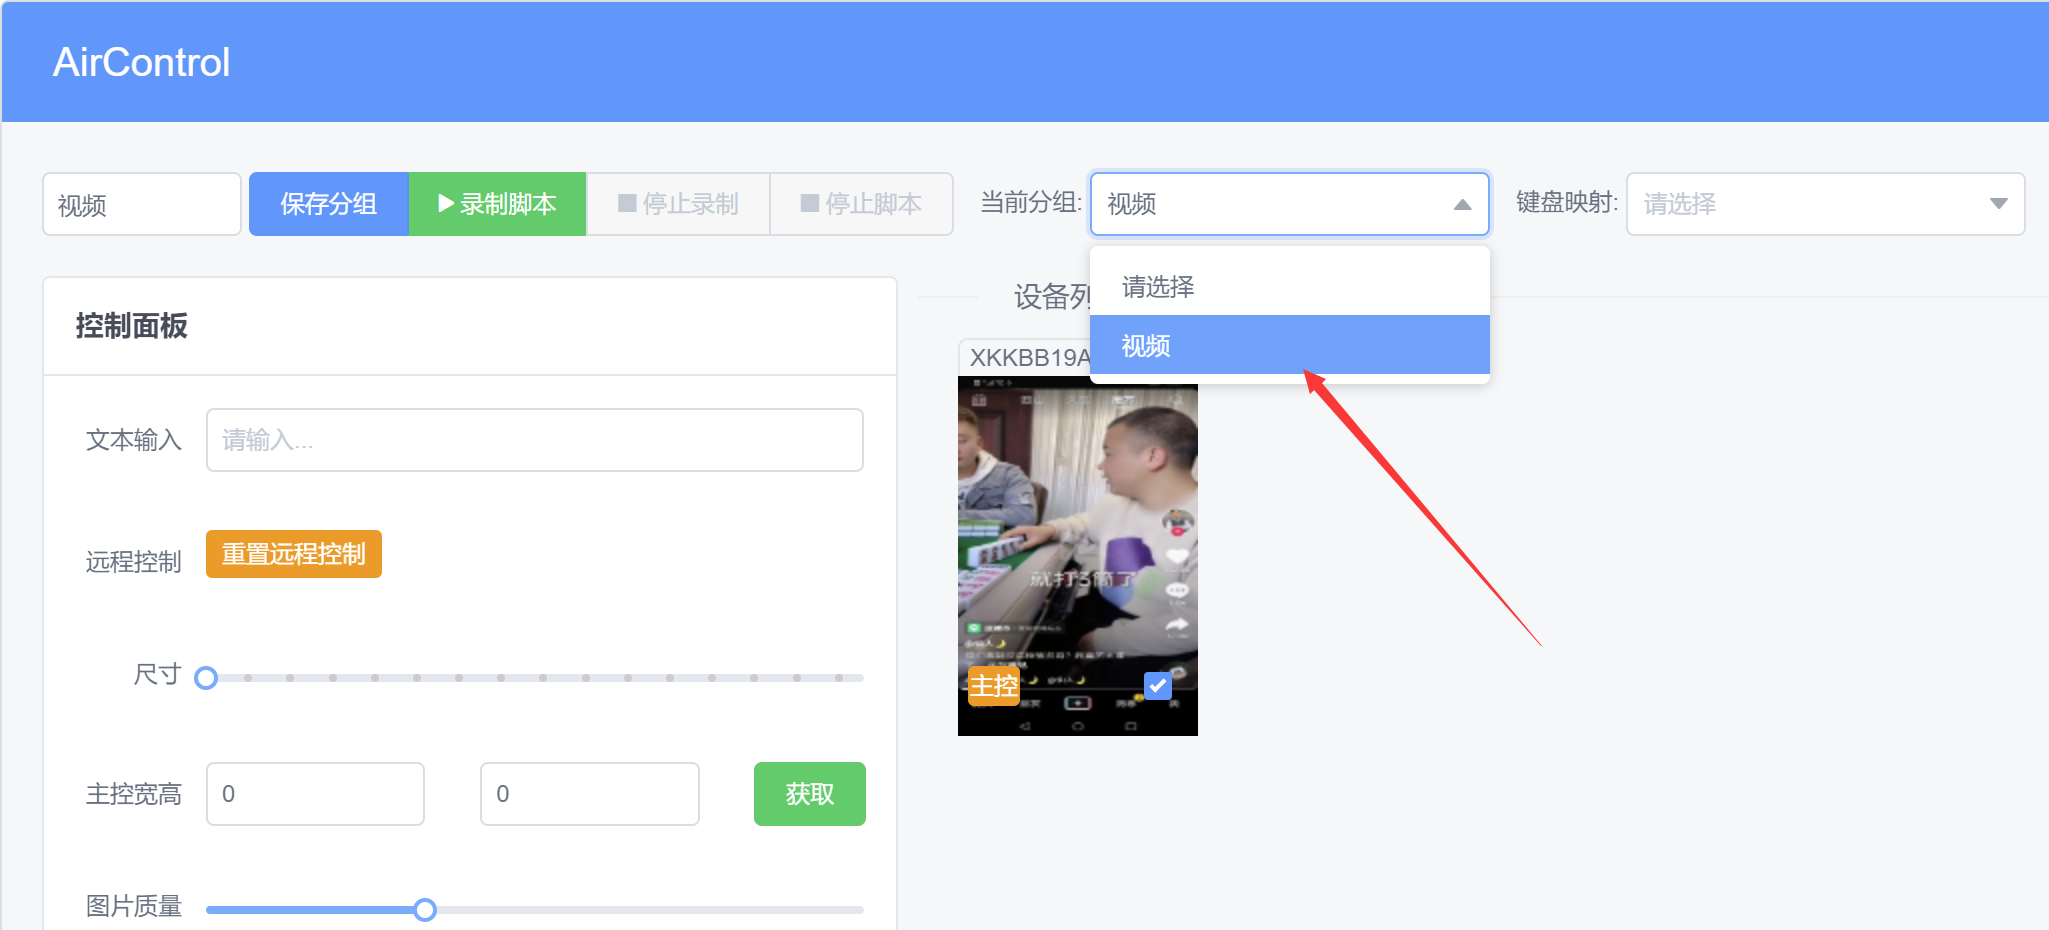Click the disabled 停止录制 button
Image resolution: width=2049 pixels, height=930 pixels.
(x=678, y=204)
